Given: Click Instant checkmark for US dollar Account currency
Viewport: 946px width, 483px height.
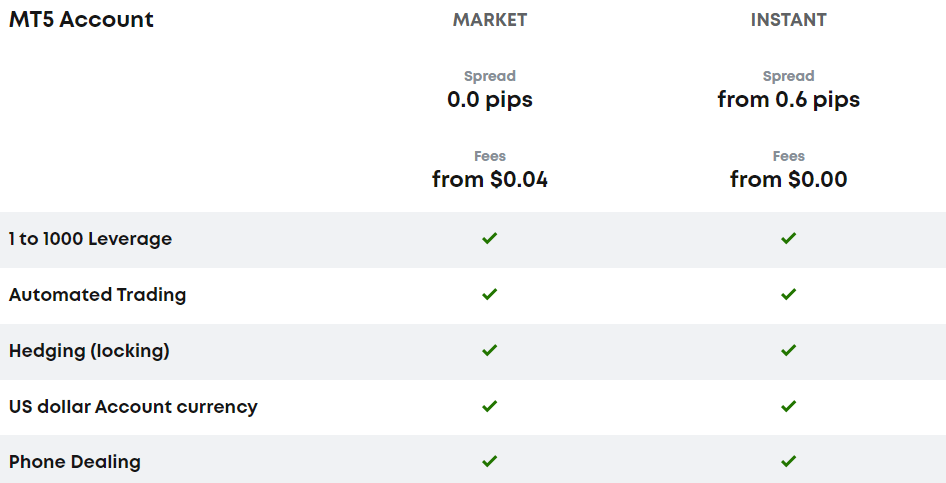Looking at the screenshot, I should click(x=788, y=406).
